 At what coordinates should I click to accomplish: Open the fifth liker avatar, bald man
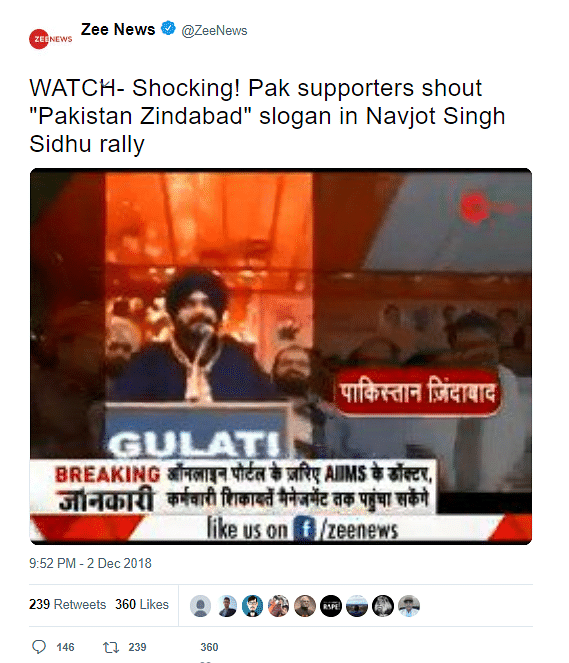pyautogui.click(x=305, y=605)
